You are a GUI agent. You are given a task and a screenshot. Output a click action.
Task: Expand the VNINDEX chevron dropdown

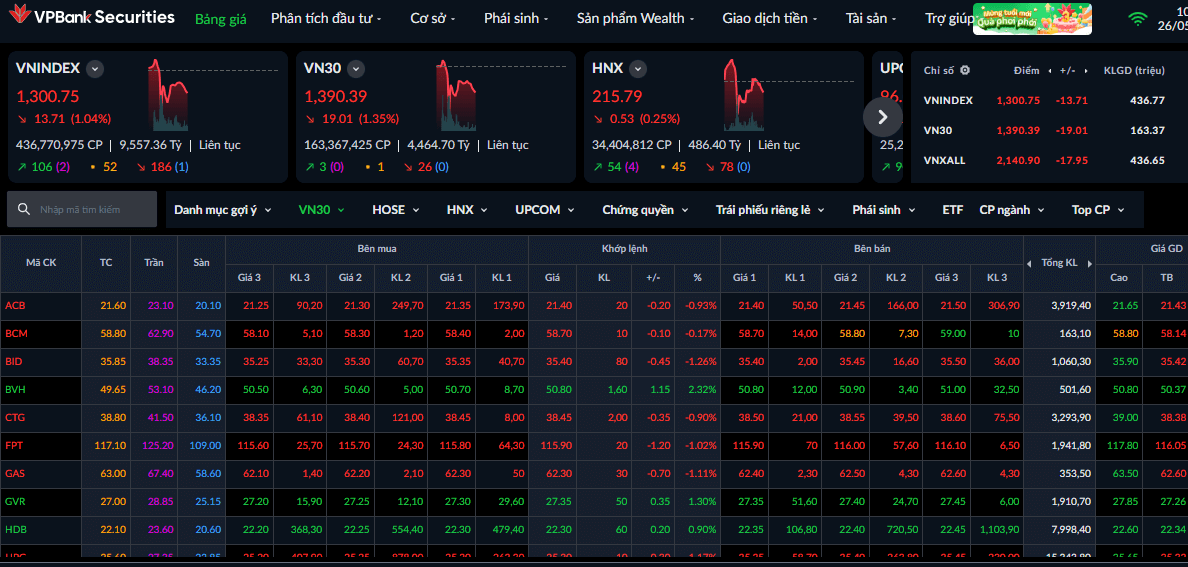[95, 69]
